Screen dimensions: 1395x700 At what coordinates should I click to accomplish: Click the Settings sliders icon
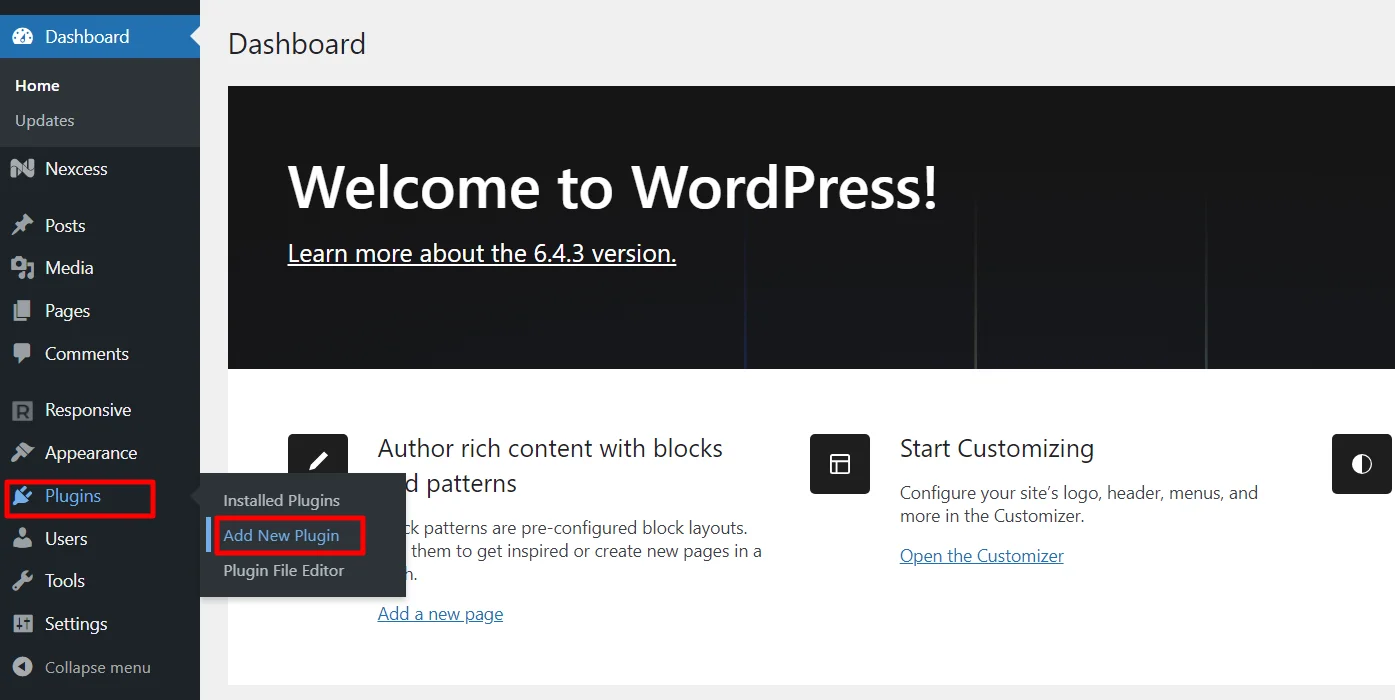[x=22, y=624]
